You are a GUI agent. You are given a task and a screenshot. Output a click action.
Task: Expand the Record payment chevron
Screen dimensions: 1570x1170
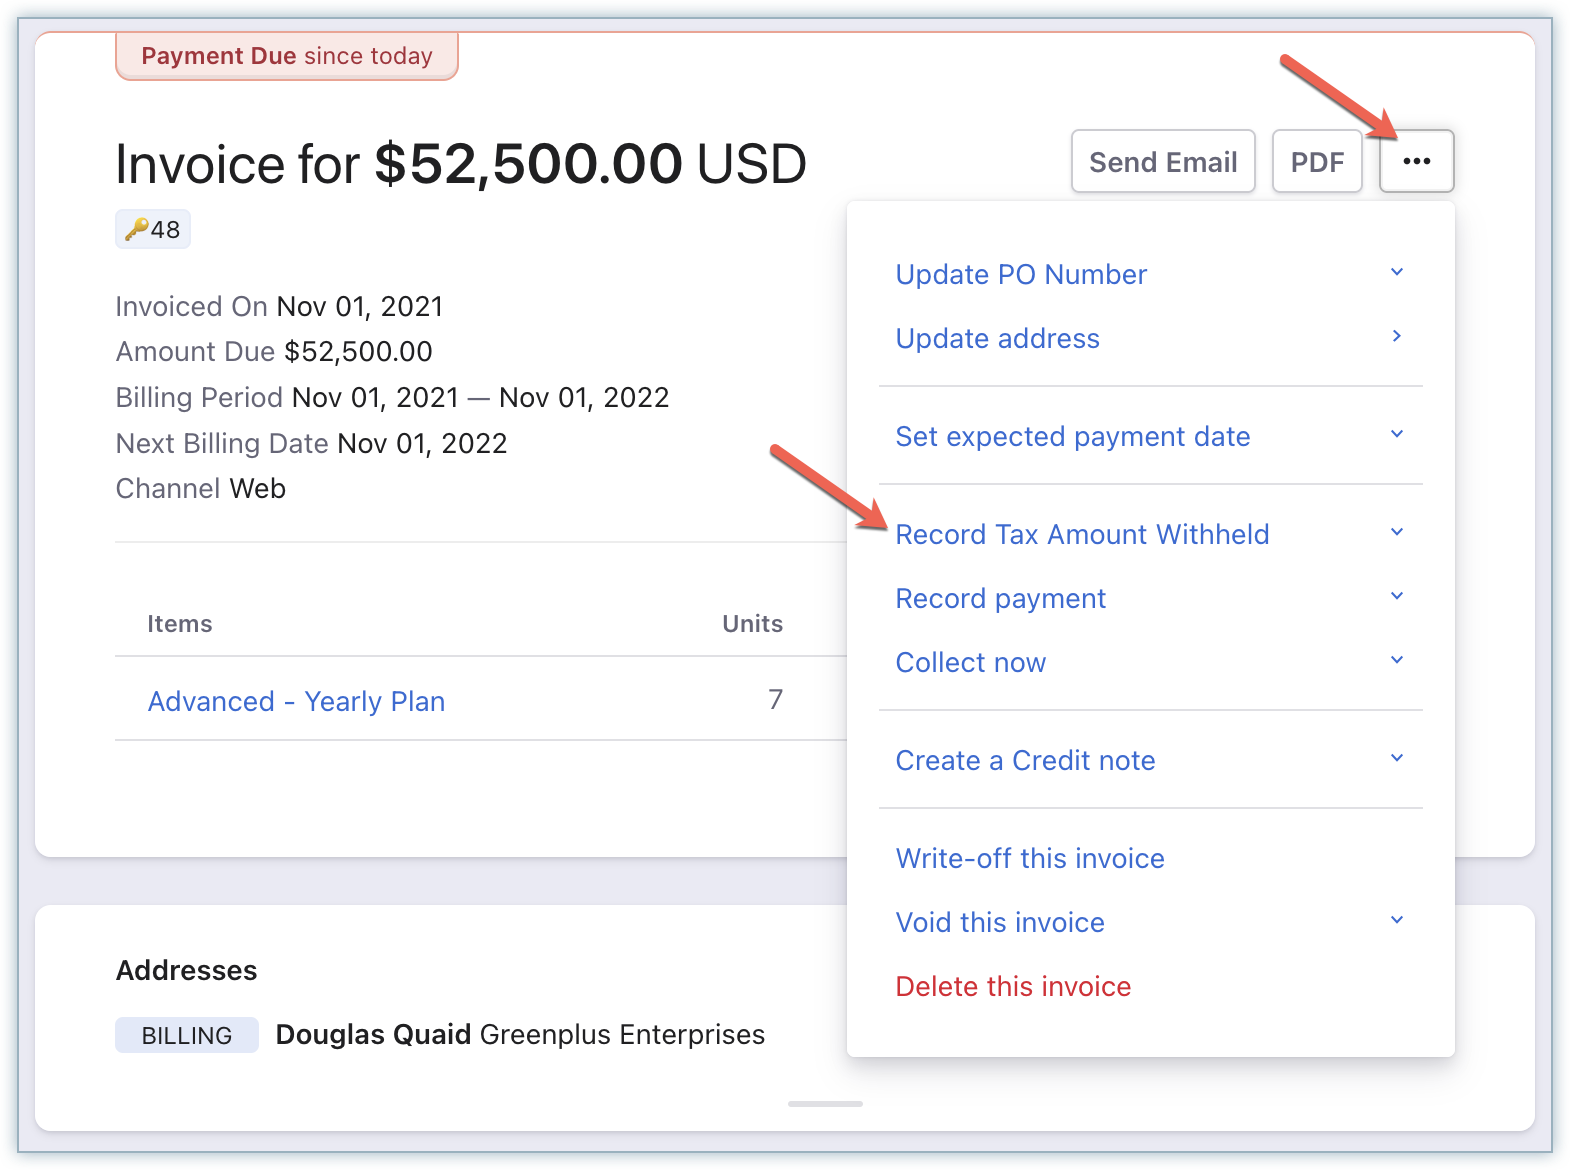pos(1397,596)
